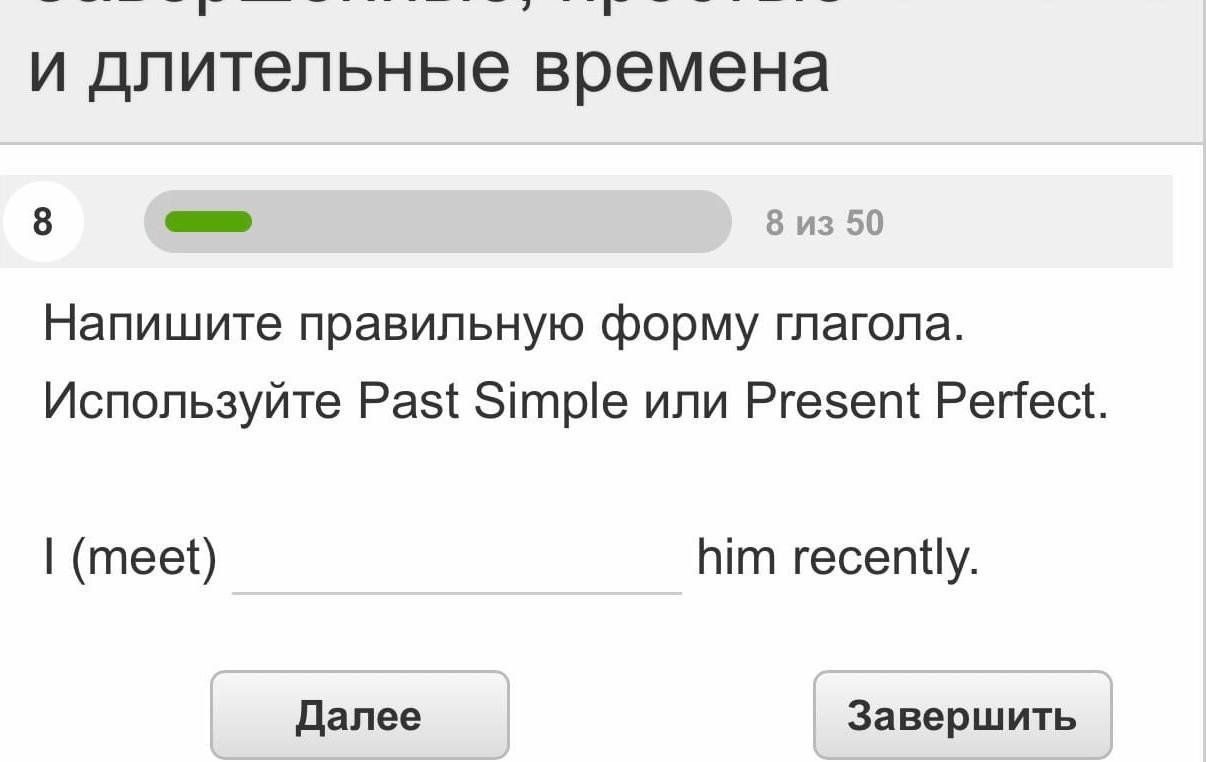Click the "Present Perfect" text in instructions
This screenshot has height=762, width=1206.
pos(925,402)
